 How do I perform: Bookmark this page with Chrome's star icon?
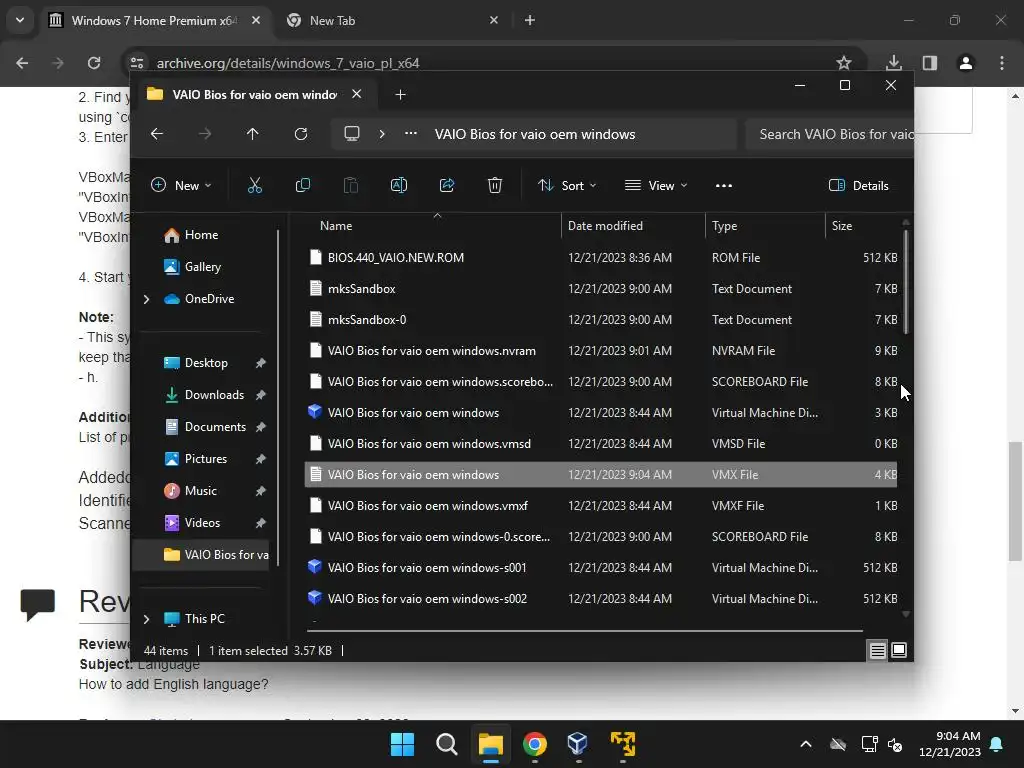pos(844,63)
